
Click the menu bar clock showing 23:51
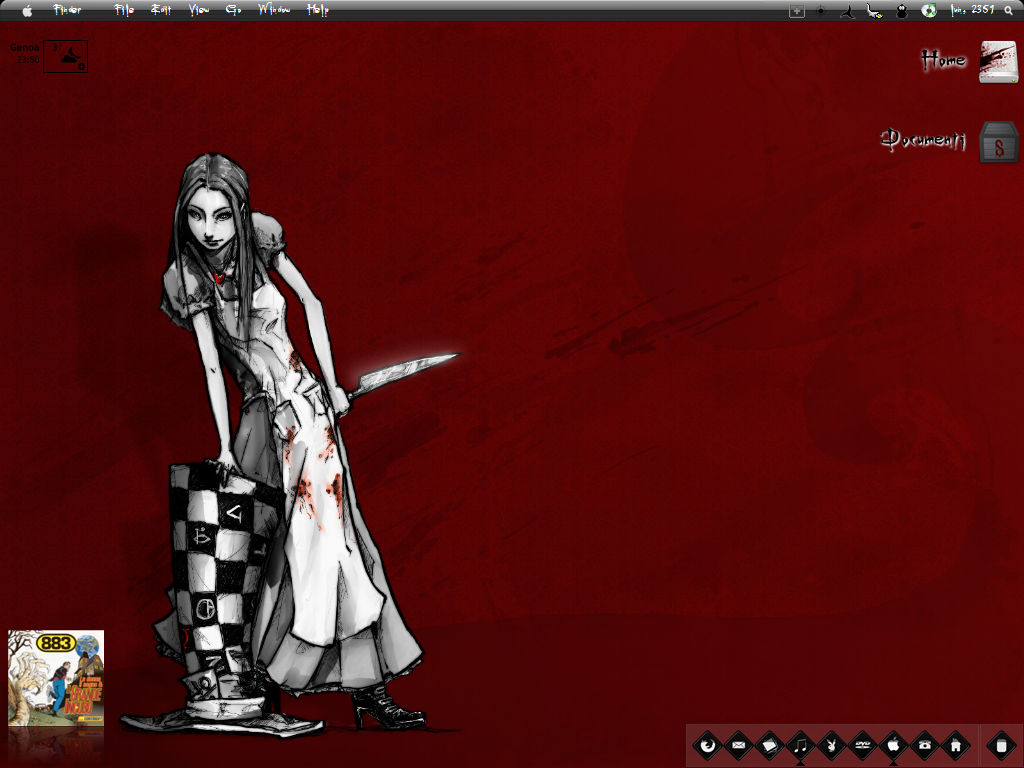[x=972, y=10]
